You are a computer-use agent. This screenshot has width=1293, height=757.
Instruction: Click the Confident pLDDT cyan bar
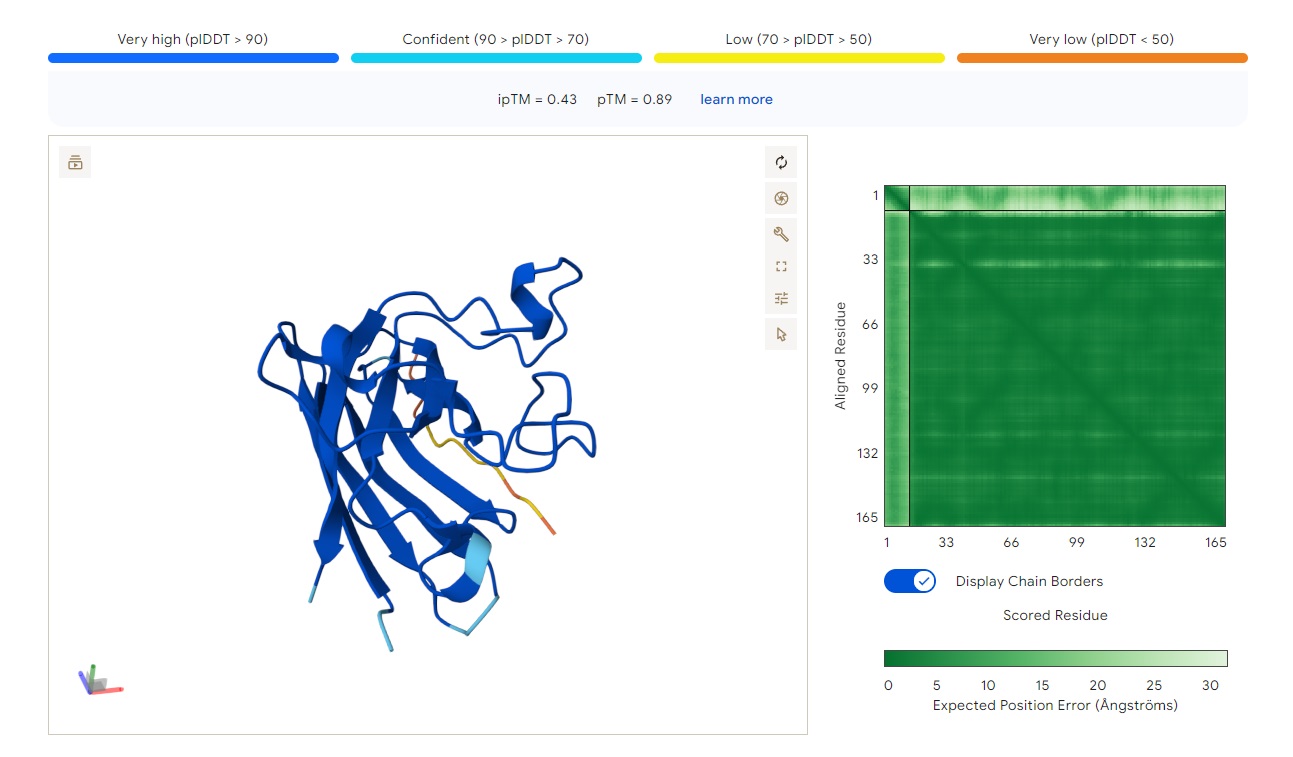pyautogui.click(x=496, y=58)
